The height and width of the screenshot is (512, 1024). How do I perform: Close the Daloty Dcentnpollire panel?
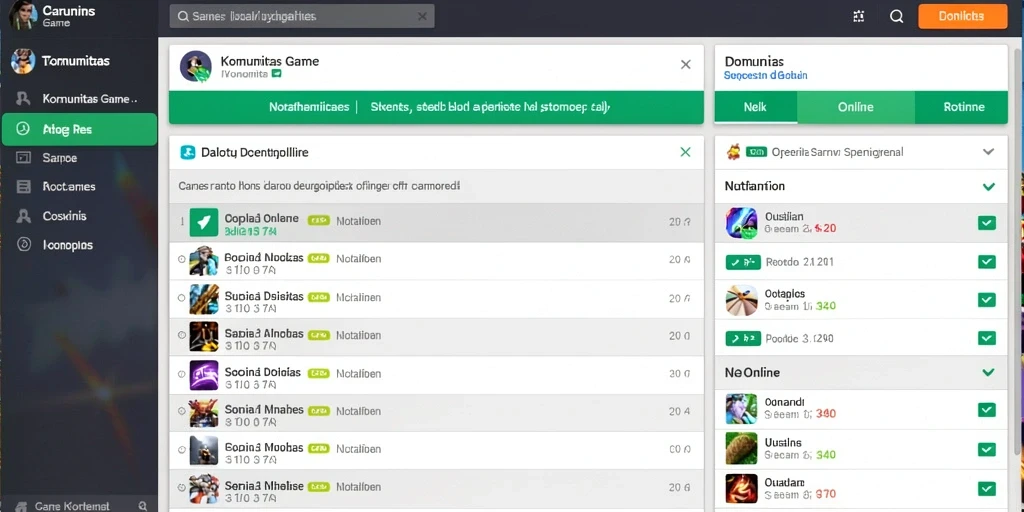685,152
